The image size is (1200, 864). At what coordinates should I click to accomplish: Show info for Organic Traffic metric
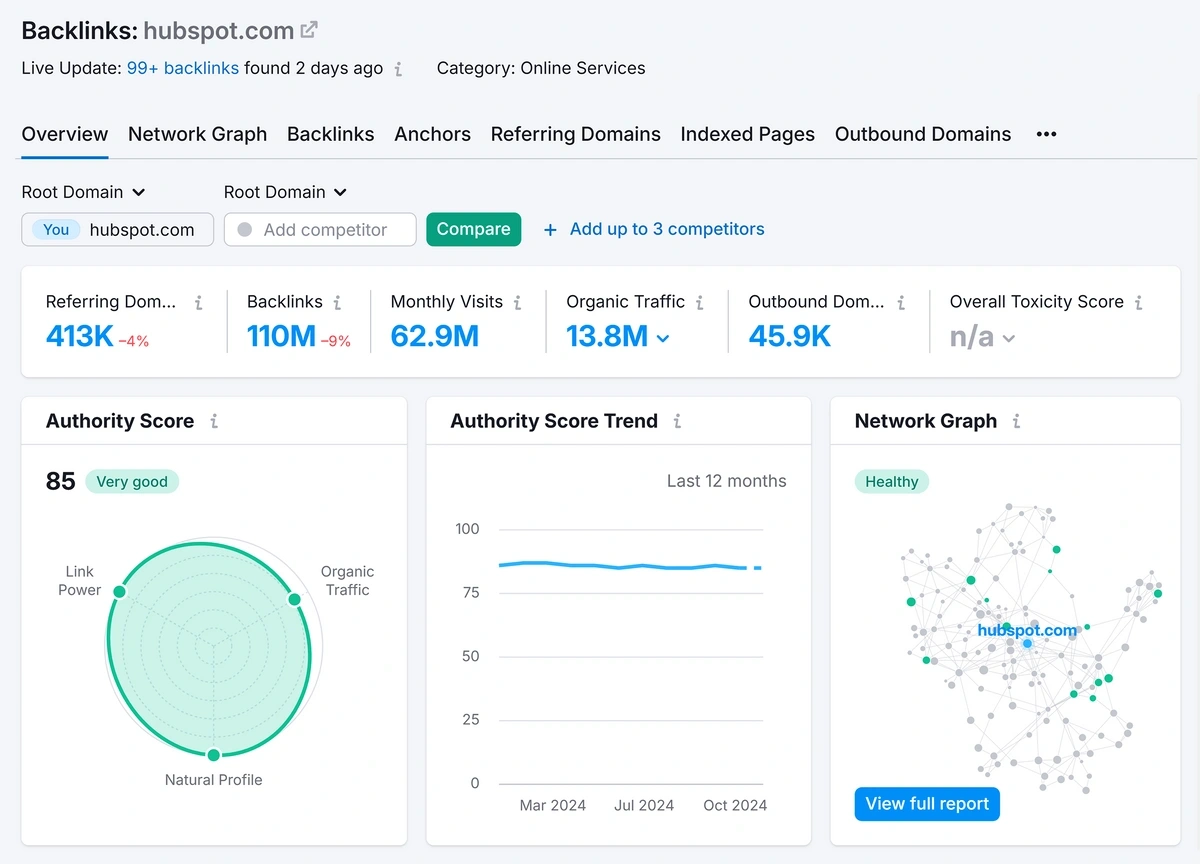(699, 302)
